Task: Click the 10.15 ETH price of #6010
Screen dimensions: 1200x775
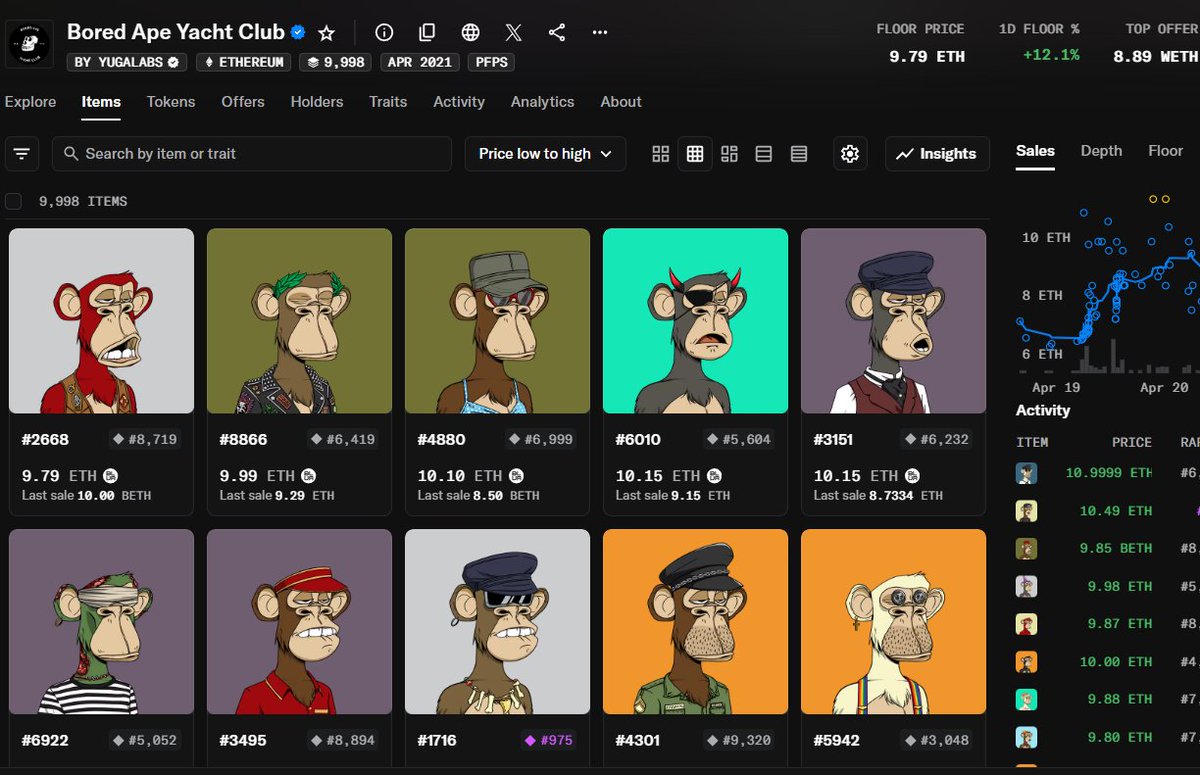Action: click(x=658, y=476)
